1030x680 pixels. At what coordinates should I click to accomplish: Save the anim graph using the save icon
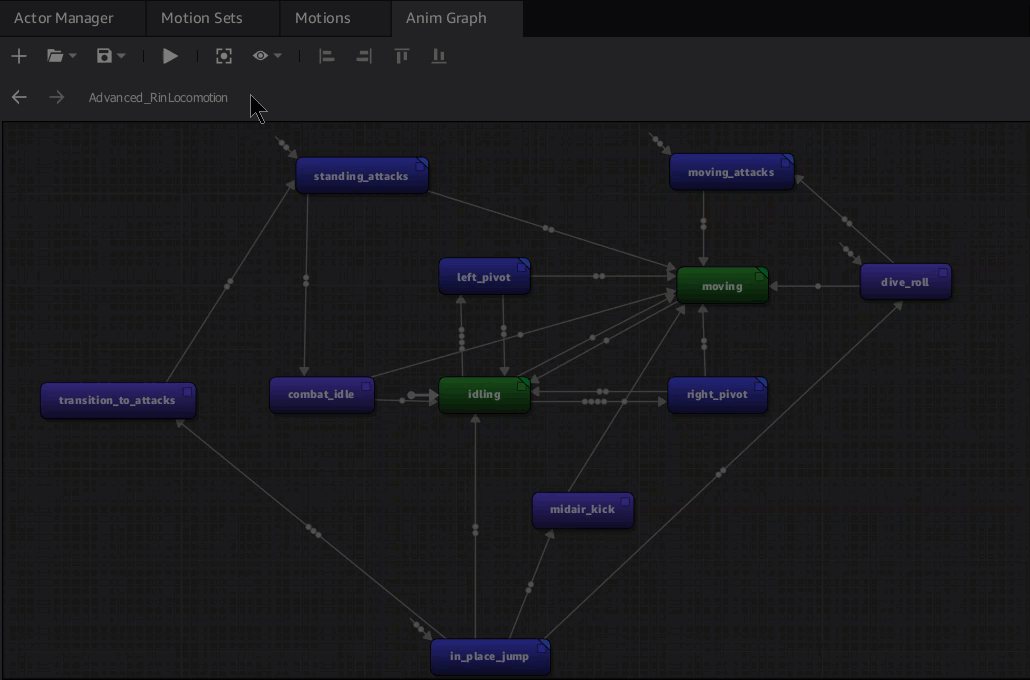(105, 56)
